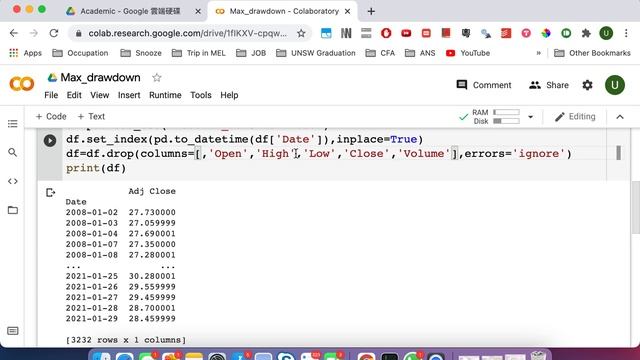Open Chrome three-dot menu
The height and width of the screenshot is (360, 640).
click(626, 33)
